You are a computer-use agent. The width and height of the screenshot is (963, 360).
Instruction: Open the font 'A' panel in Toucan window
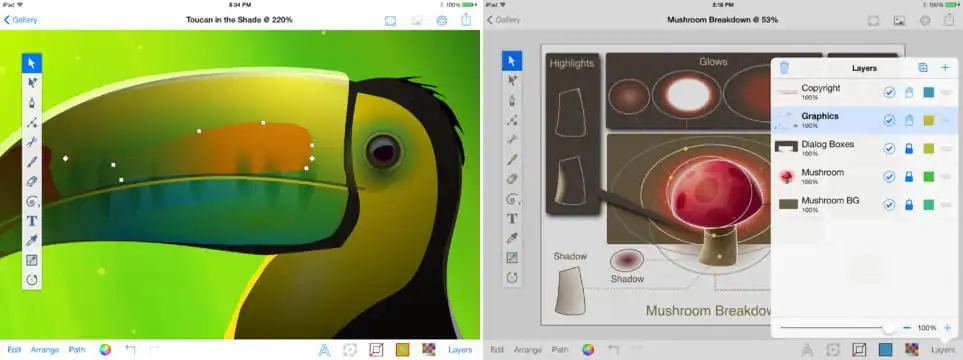[324, 350]
